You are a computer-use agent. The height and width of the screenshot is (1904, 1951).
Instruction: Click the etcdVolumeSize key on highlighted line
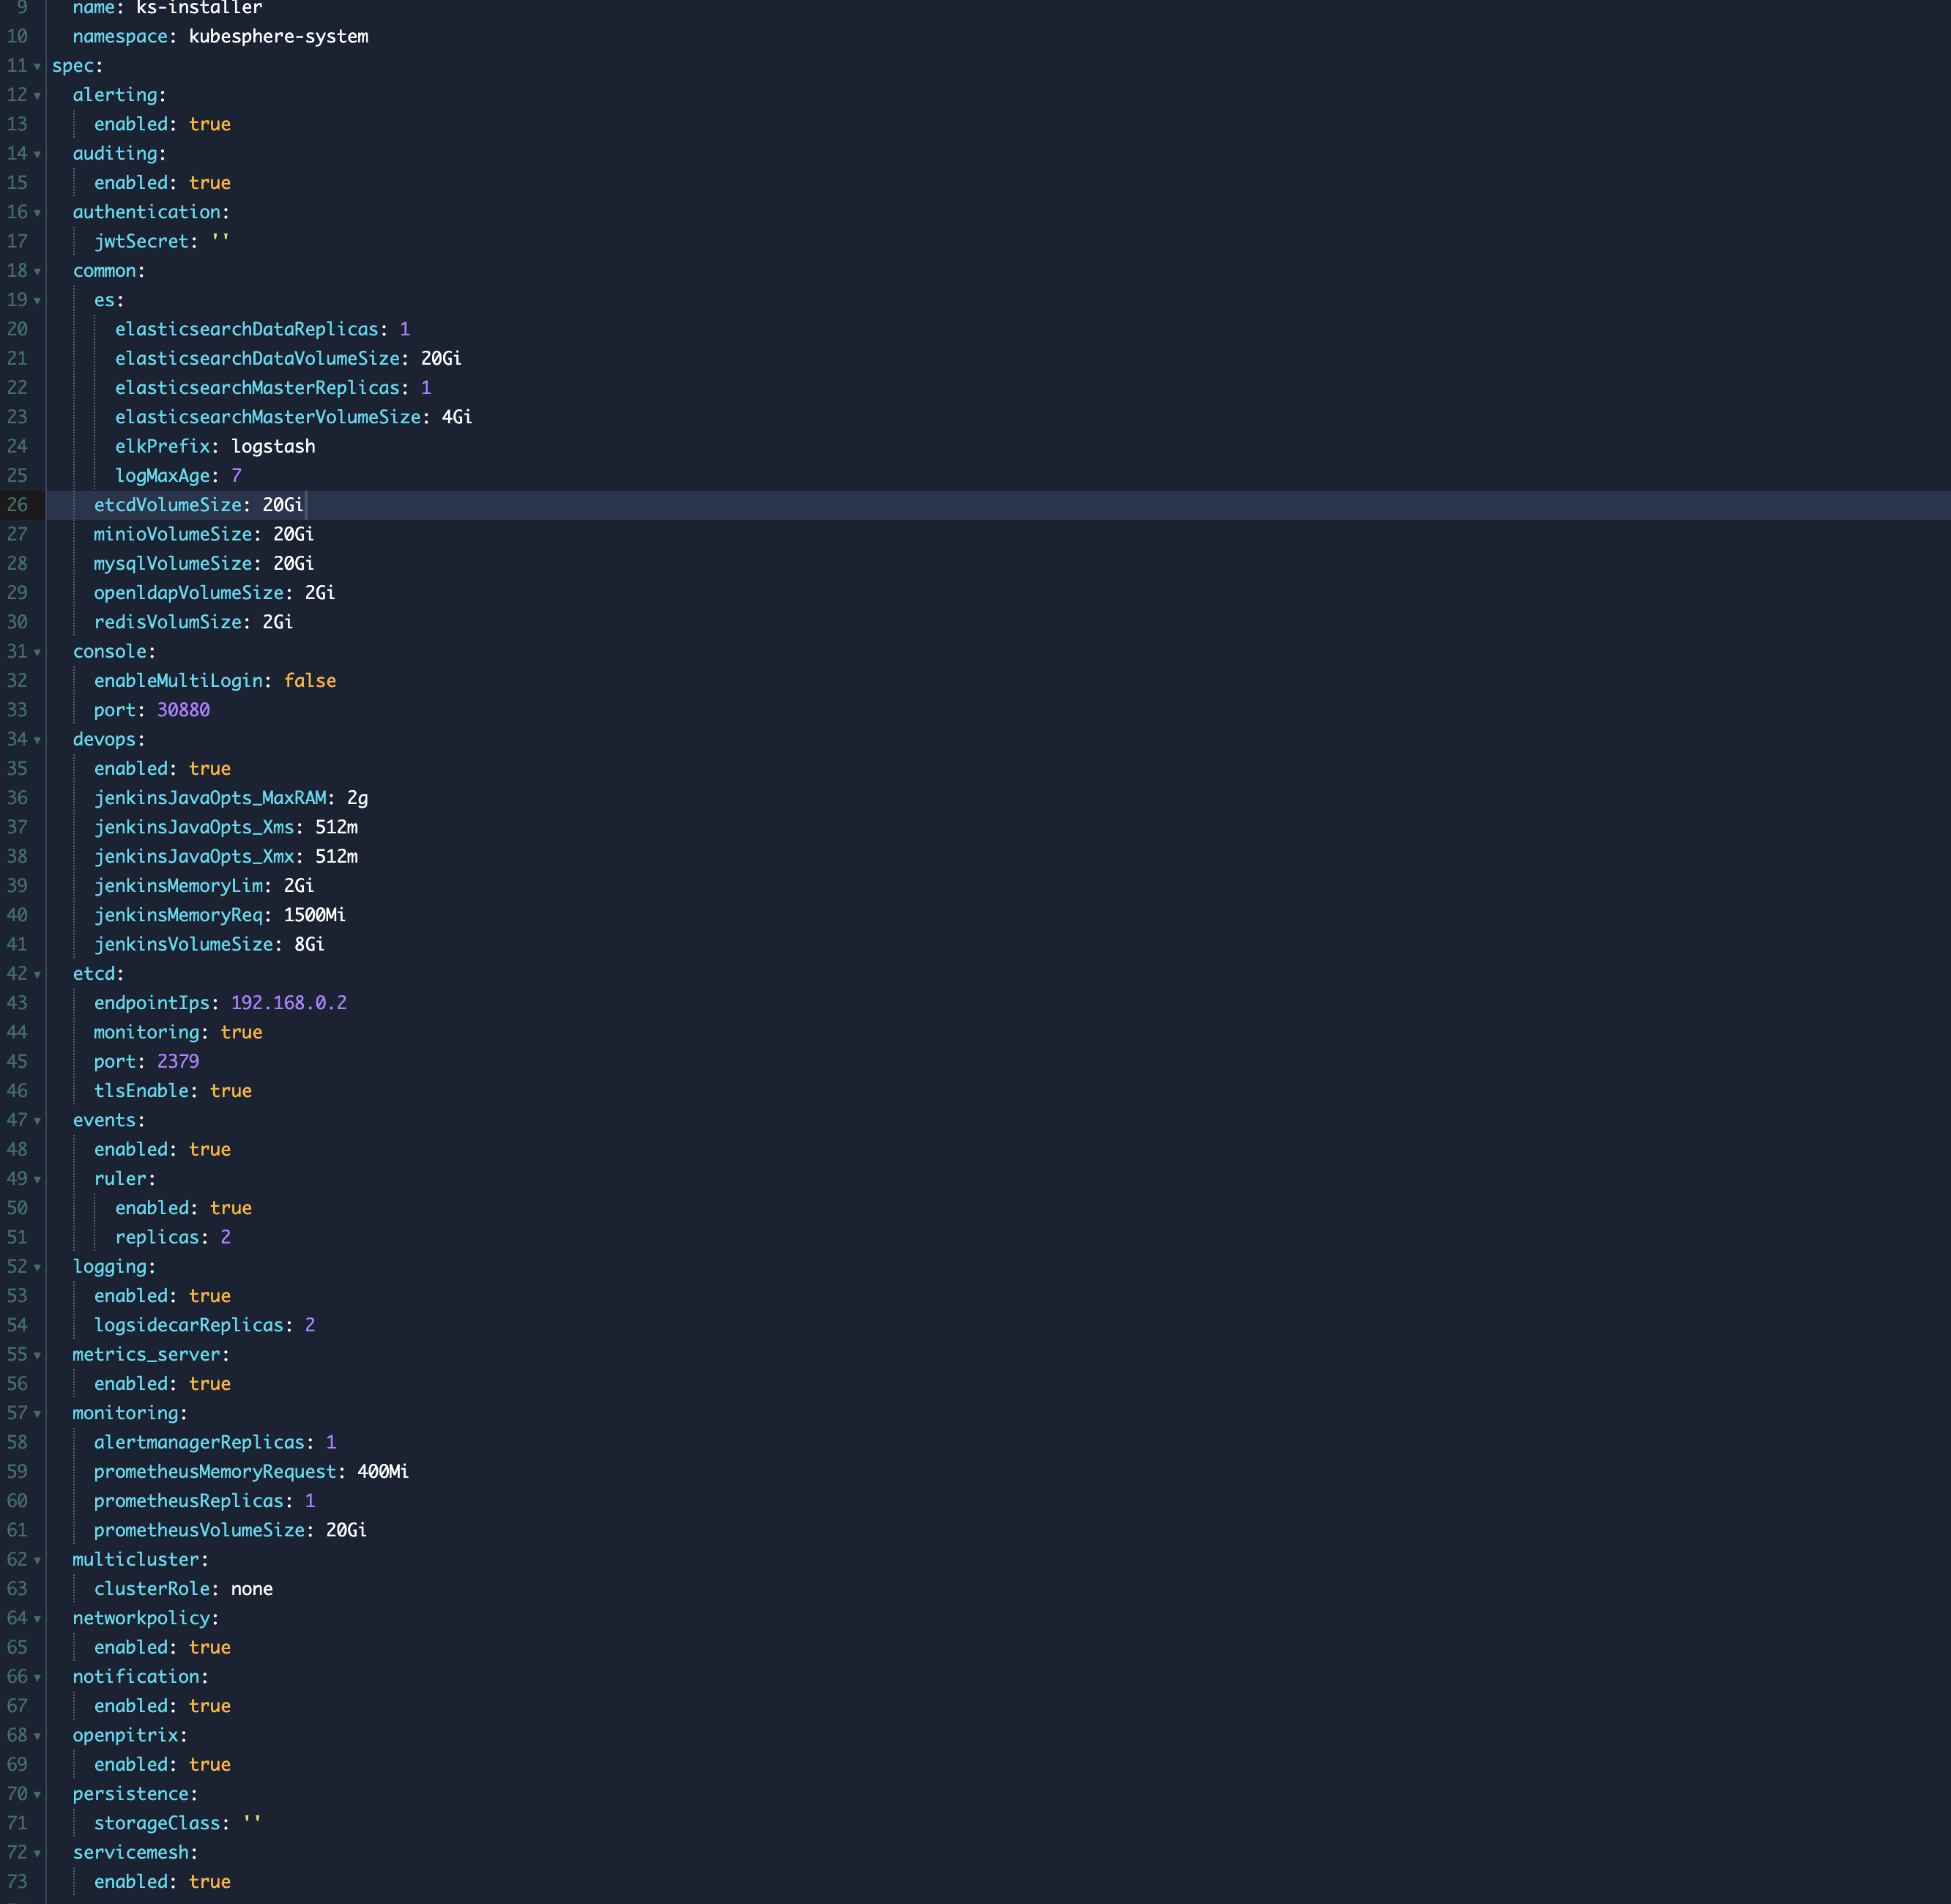168,505
